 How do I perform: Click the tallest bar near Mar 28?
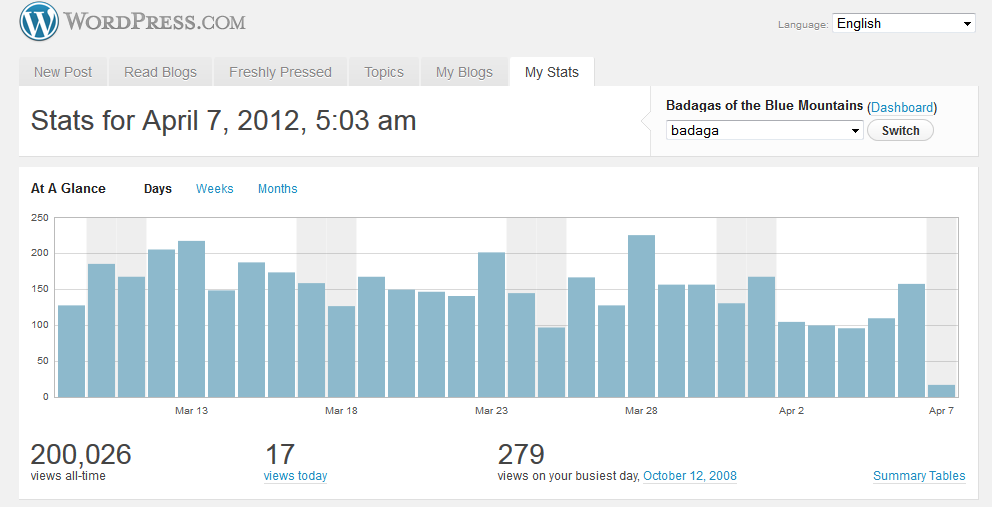[x=641, y=315]
